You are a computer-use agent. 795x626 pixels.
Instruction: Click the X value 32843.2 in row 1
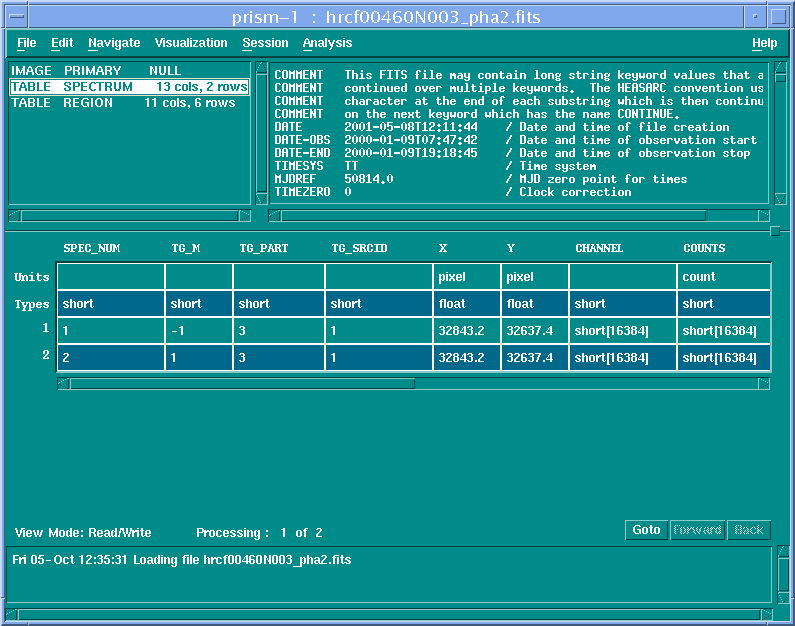pyautogui.click(x=467, y=331)
